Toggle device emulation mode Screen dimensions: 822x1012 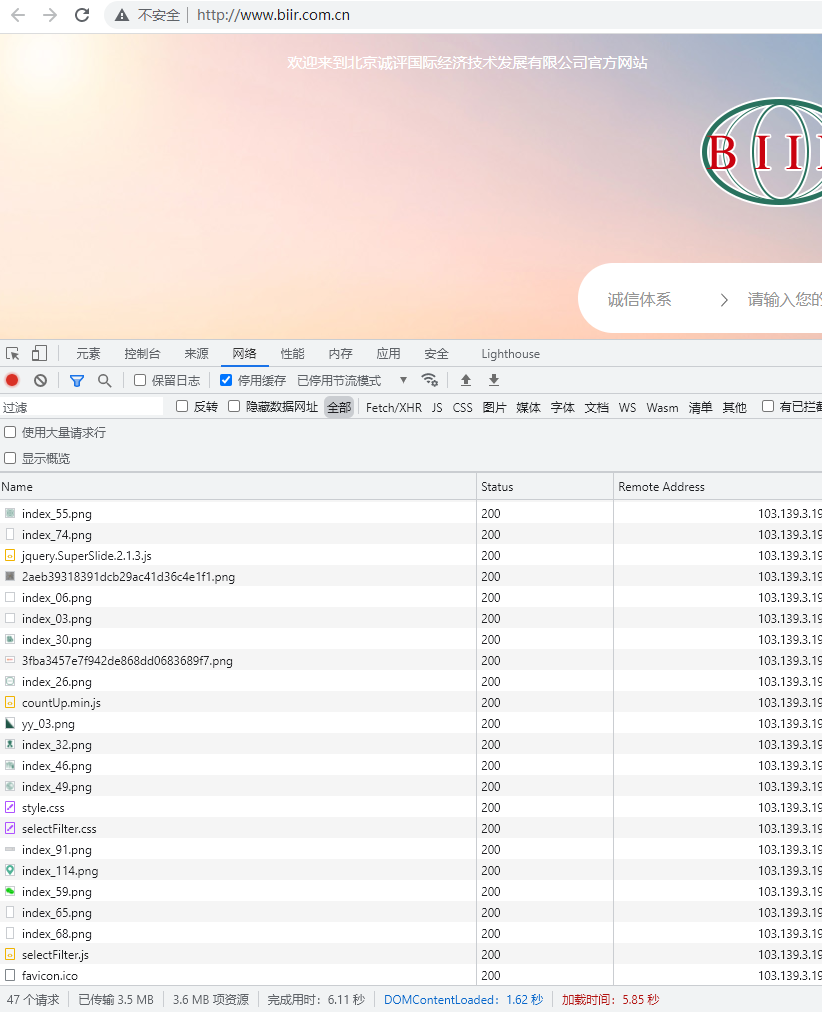click(38, 353)
